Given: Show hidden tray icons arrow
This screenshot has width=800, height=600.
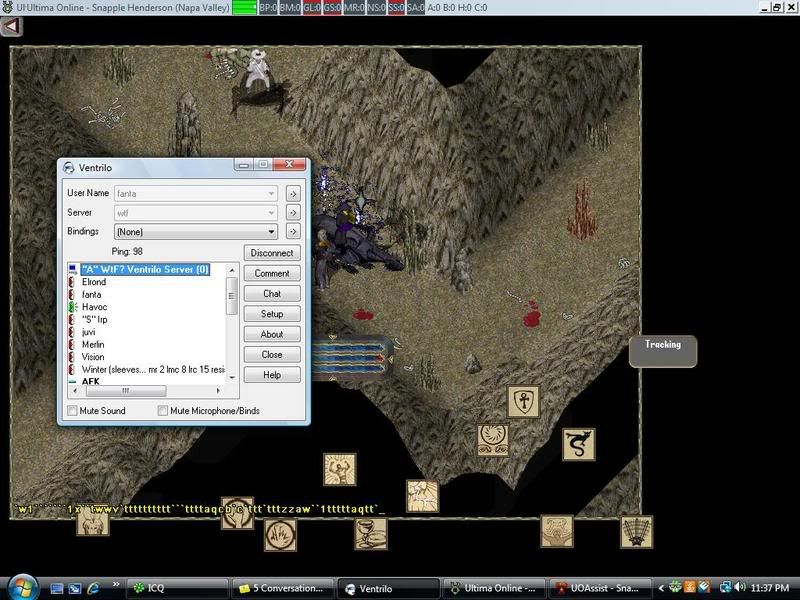Looking at the screenshot, I should 661,588.
